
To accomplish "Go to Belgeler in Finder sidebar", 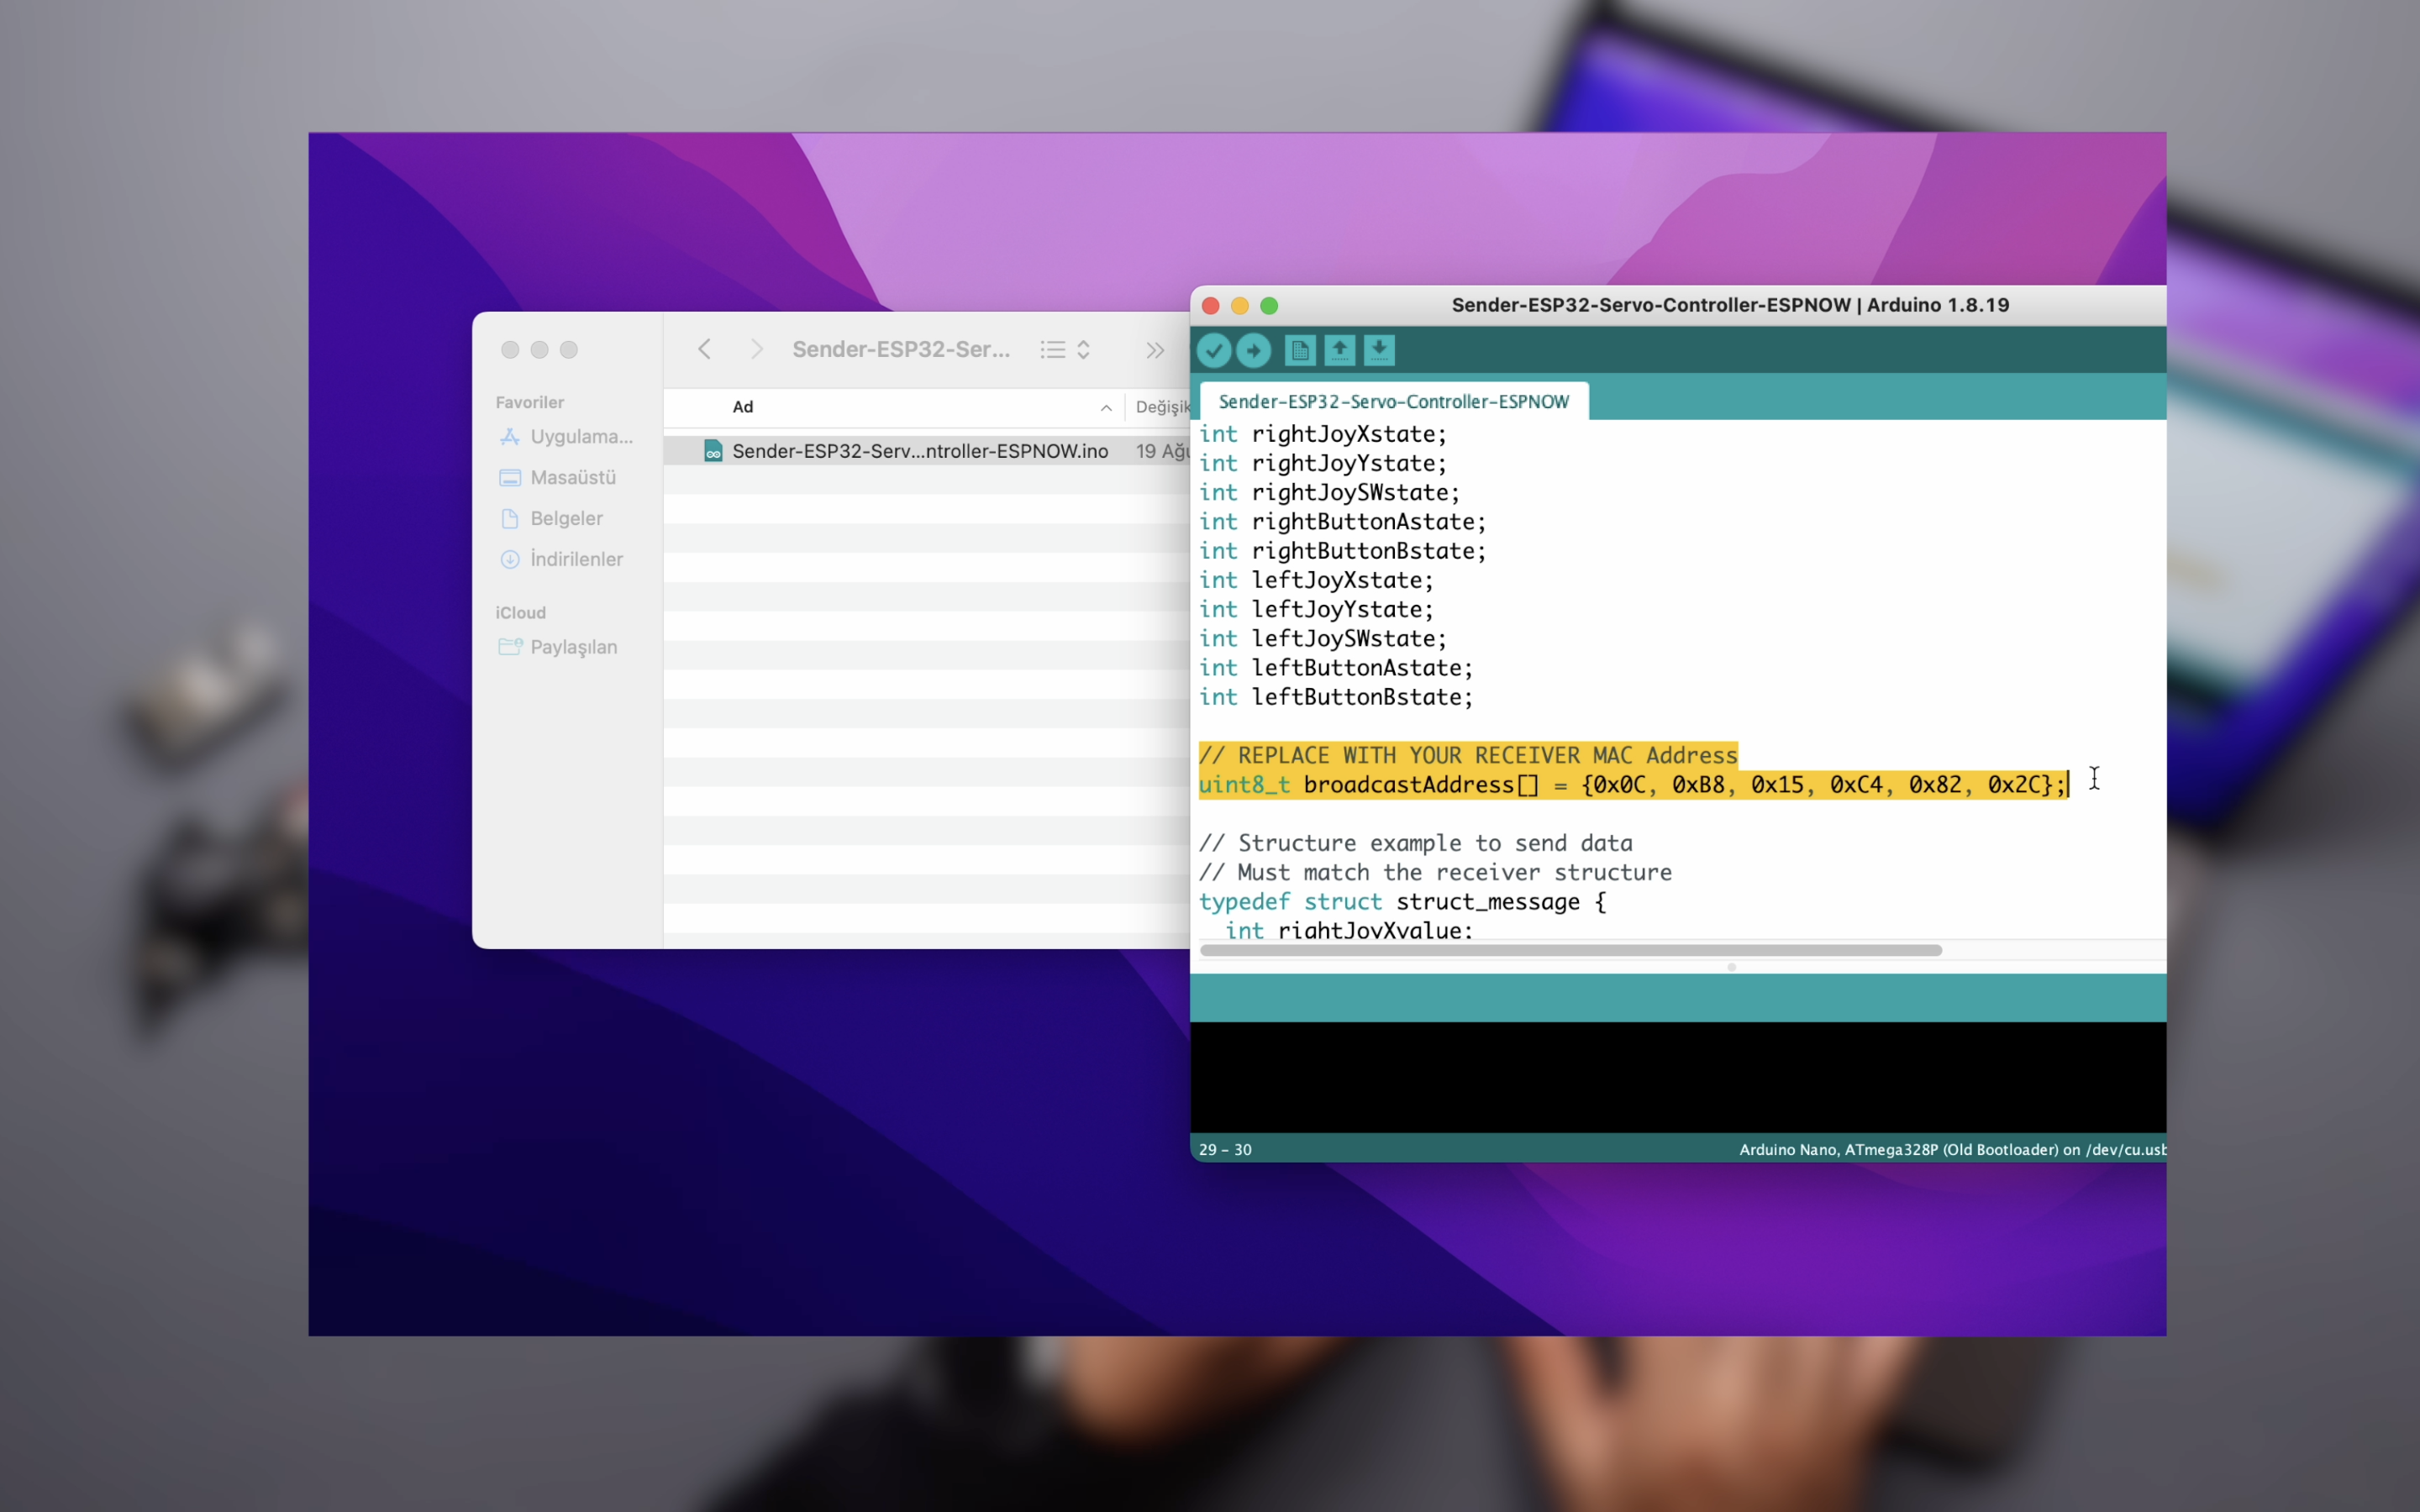I will coord(566,518).
